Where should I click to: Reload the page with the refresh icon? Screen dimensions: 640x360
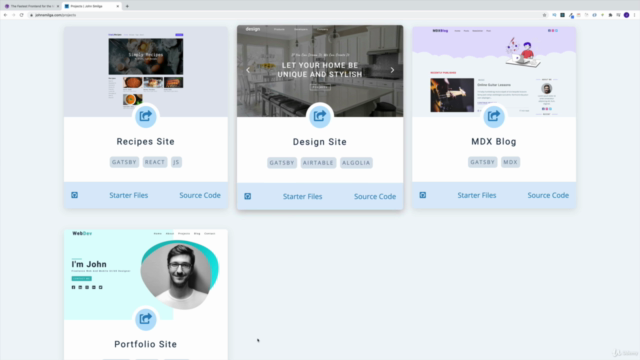click(22, 15)
